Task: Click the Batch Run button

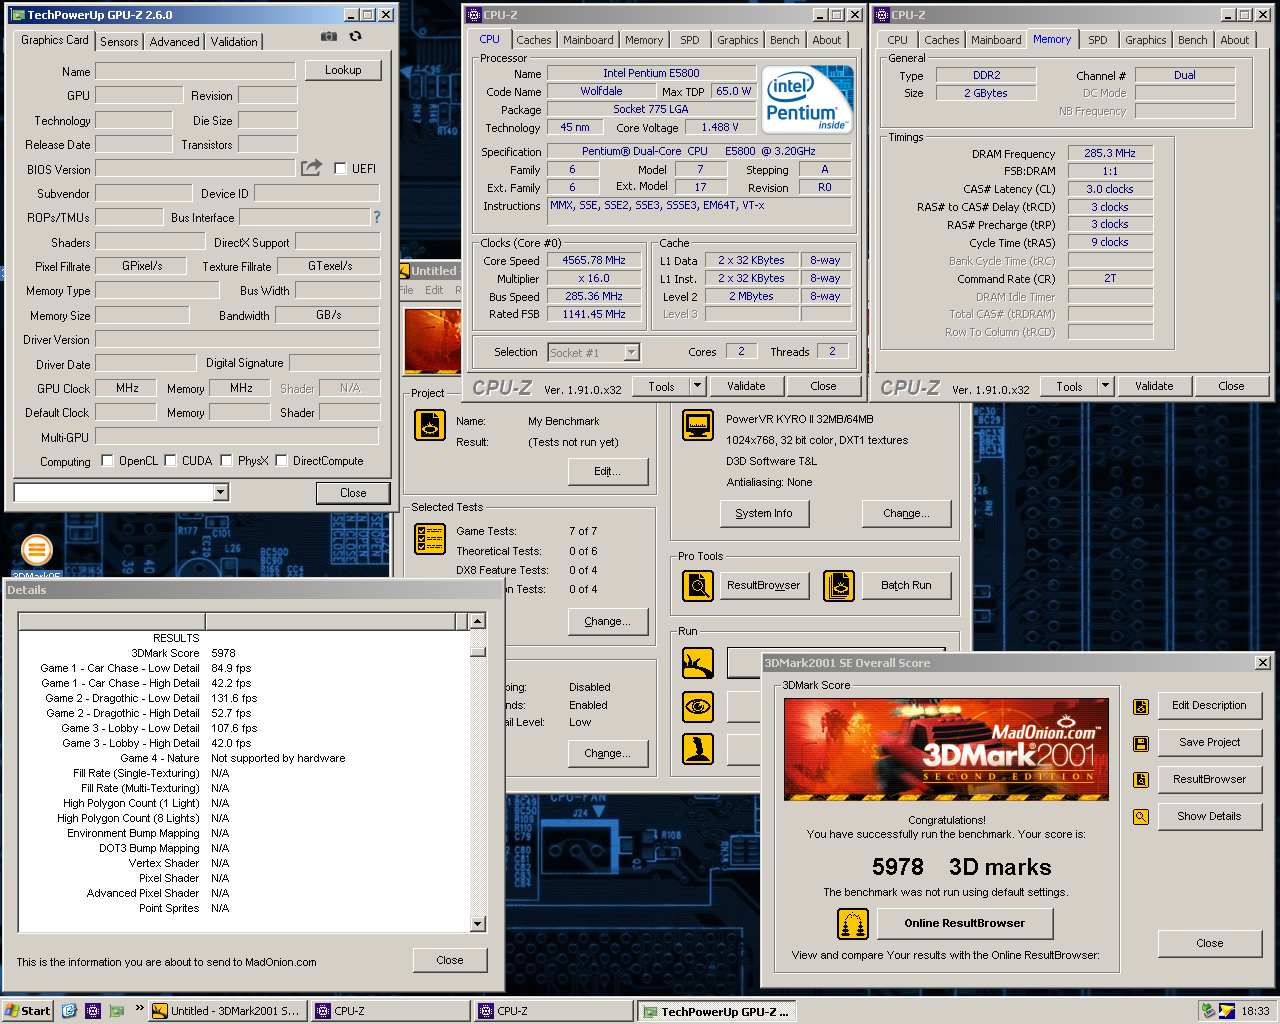Action: tap(906, 585)
